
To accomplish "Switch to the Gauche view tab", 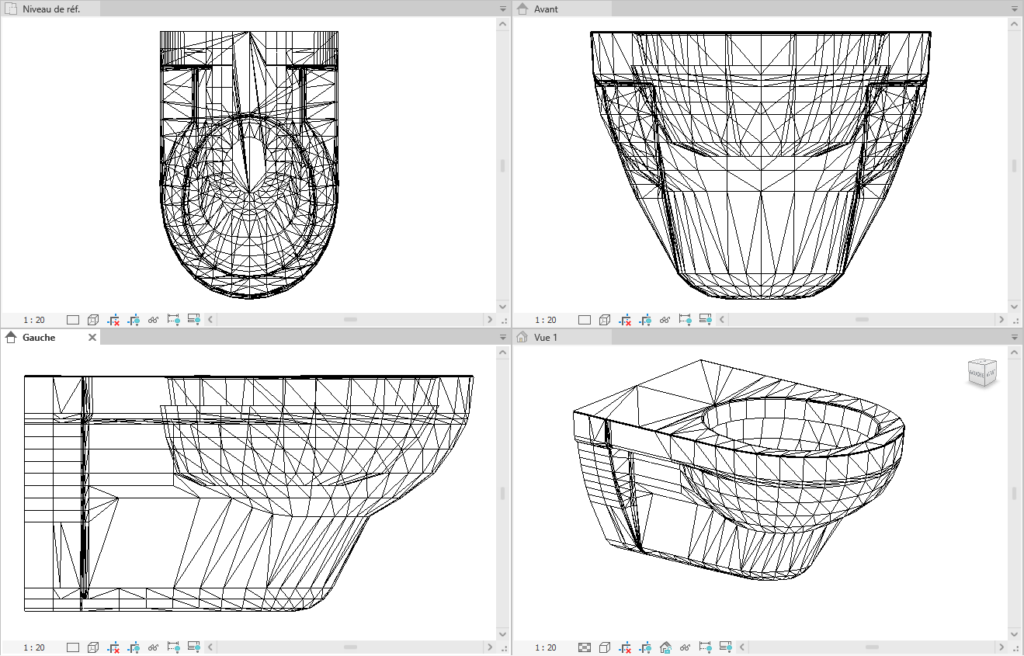I will click(40, 337).
